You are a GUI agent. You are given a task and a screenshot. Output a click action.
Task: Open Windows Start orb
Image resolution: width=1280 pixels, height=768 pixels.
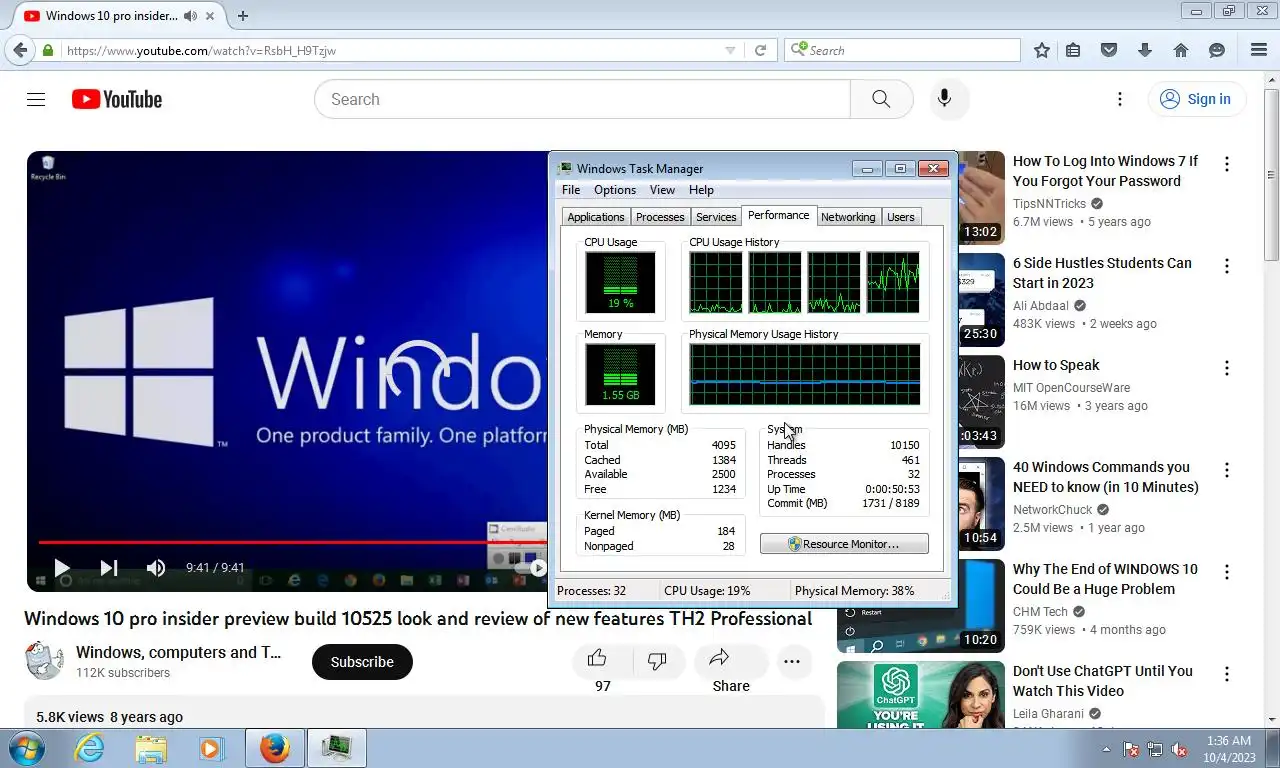[26, 748]
